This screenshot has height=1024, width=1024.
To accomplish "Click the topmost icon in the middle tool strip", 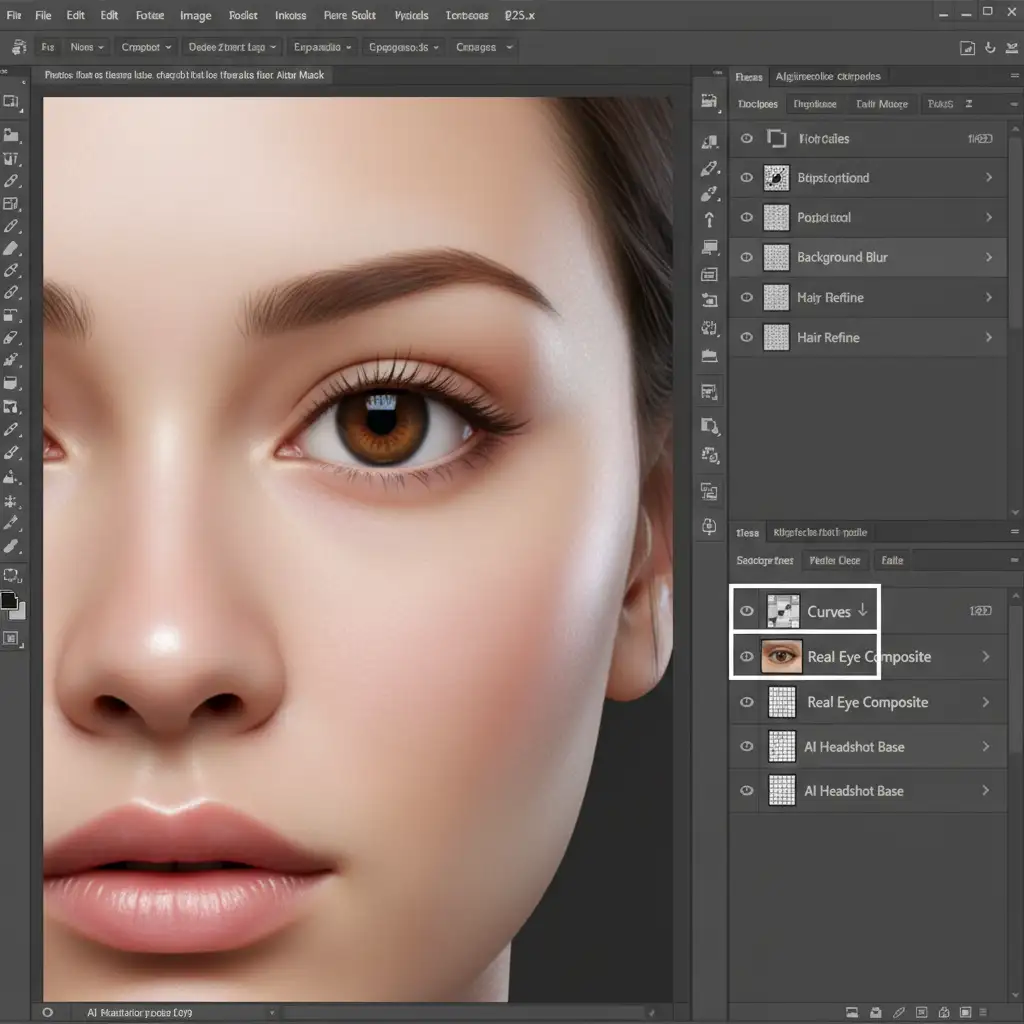I will (x=710, y=100).
